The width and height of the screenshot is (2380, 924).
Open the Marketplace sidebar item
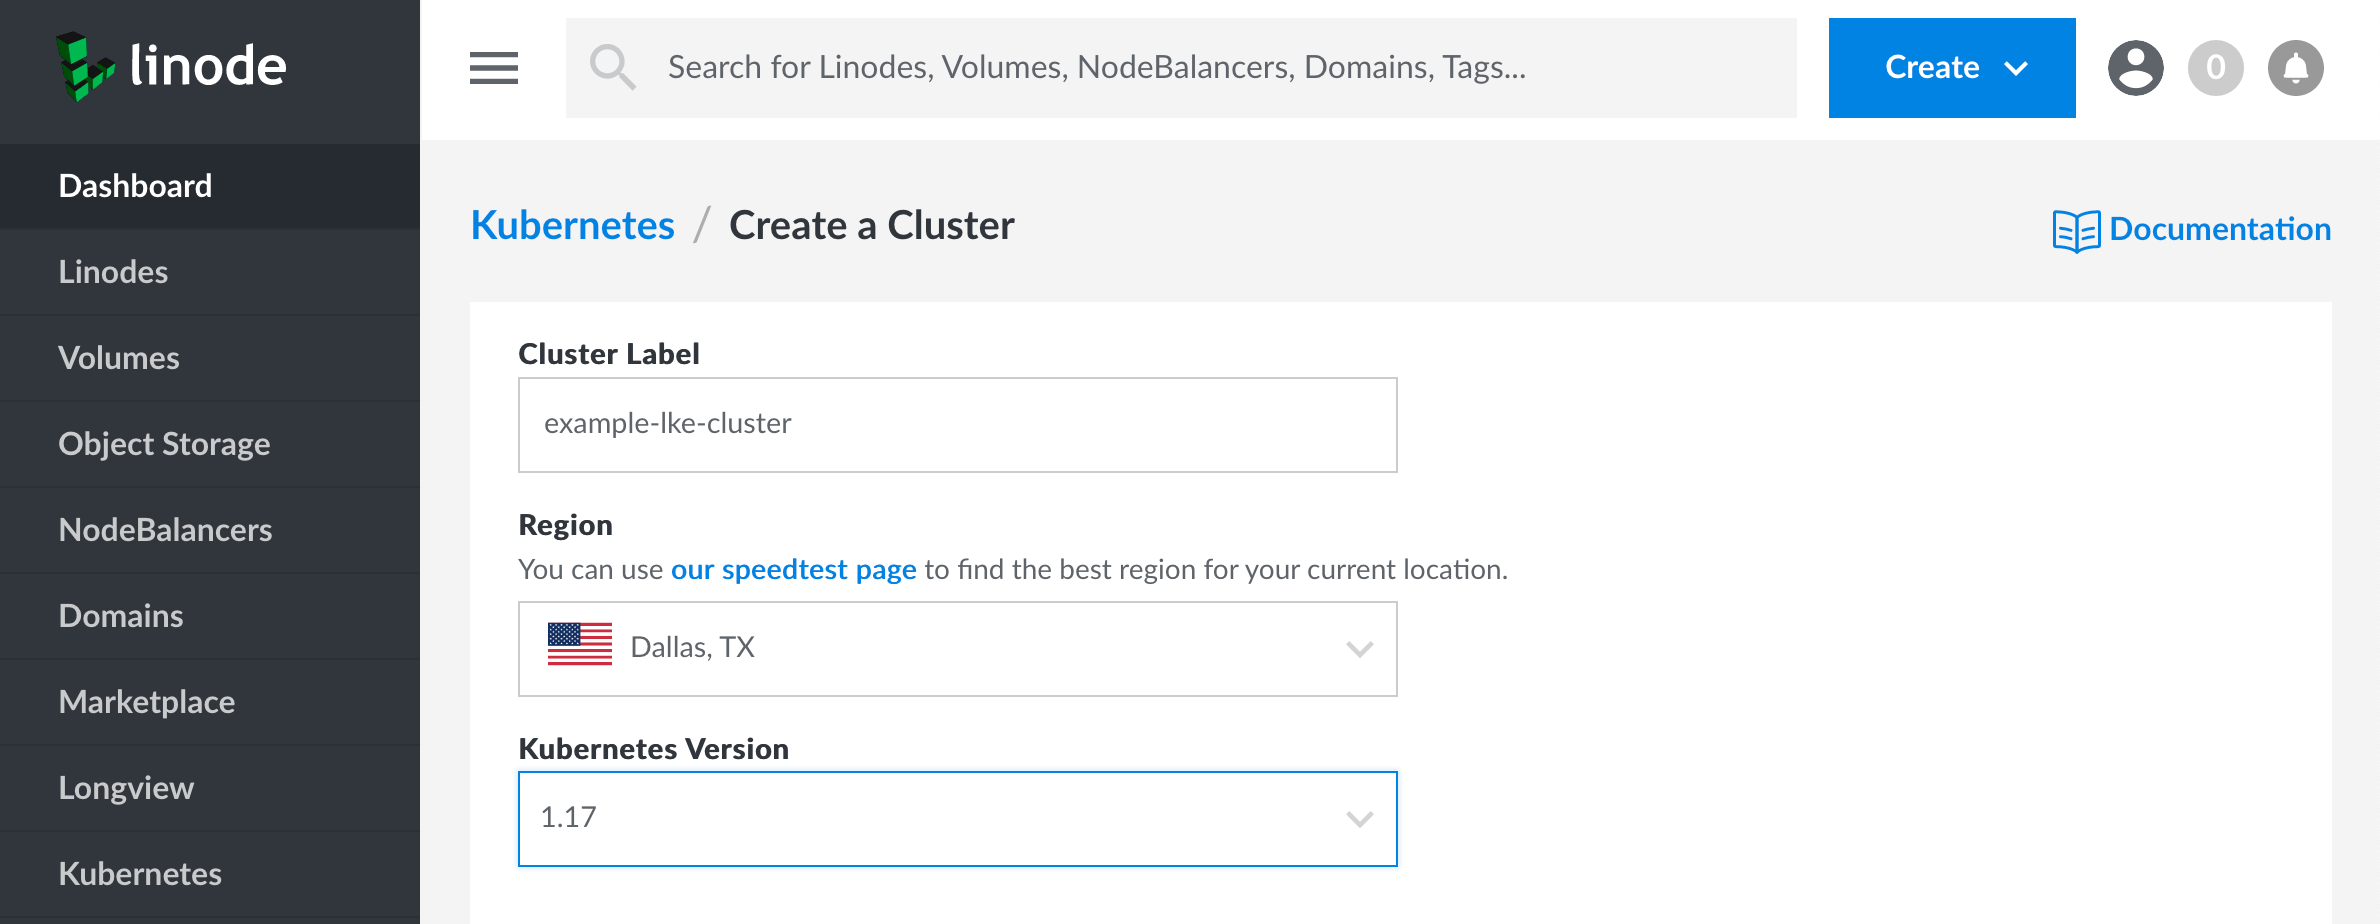point(147,702)
